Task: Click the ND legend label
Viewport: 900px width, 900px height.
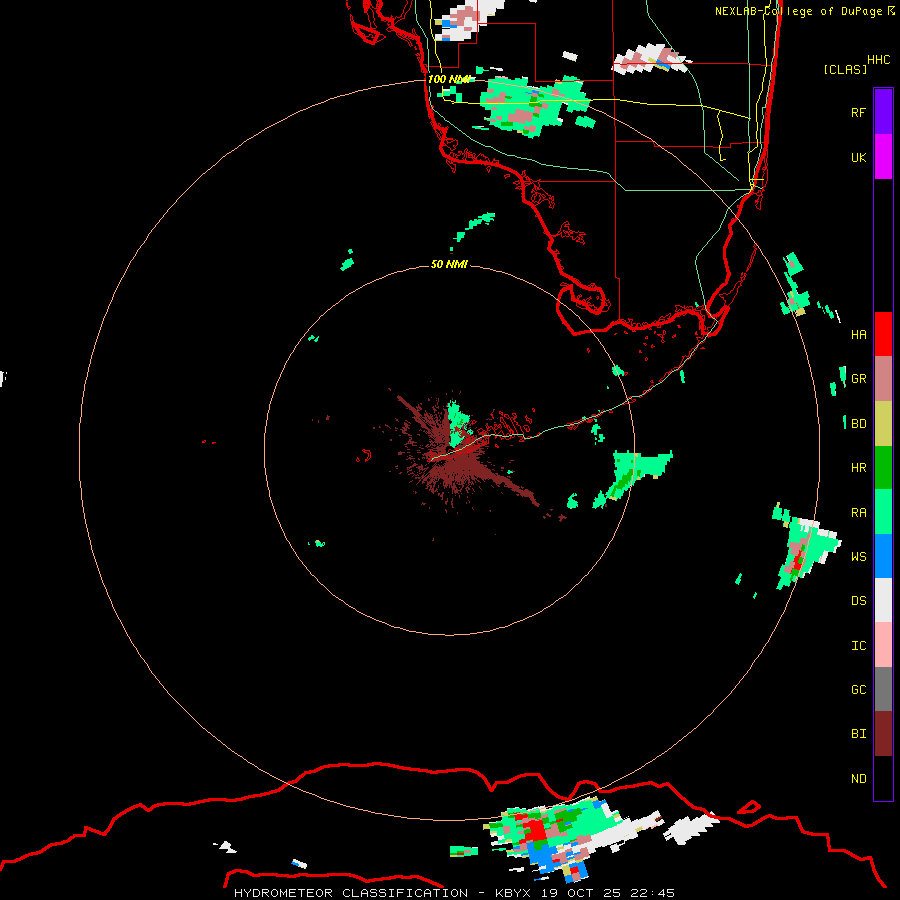Action: (x=859, y=779)
